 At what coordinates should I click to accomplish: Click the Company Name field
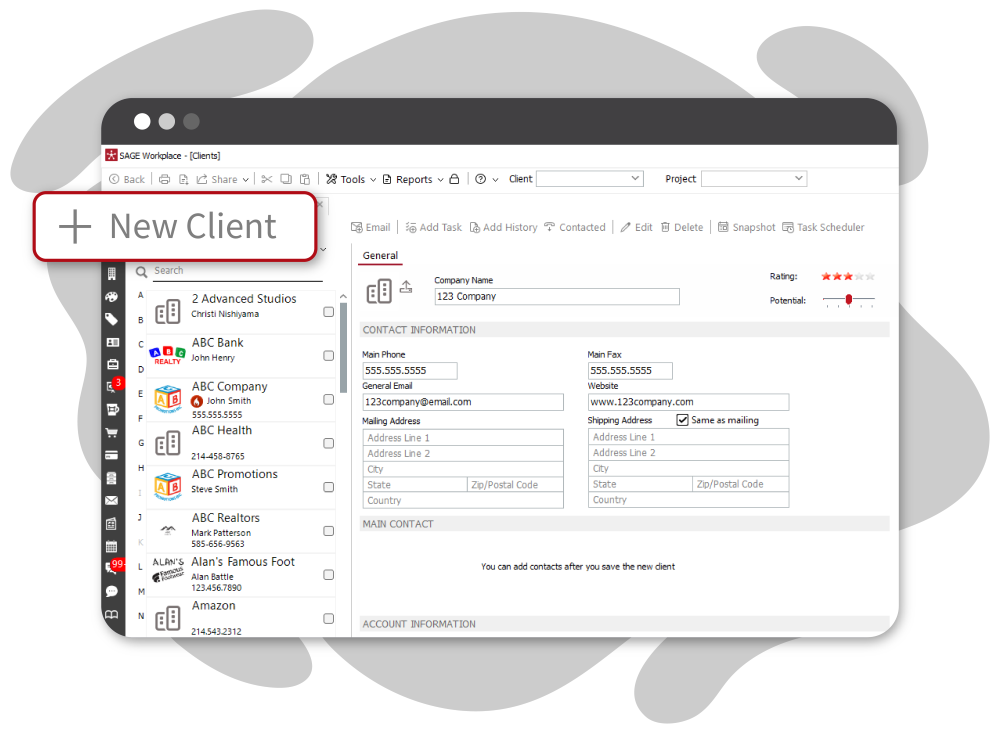(557, 297)
